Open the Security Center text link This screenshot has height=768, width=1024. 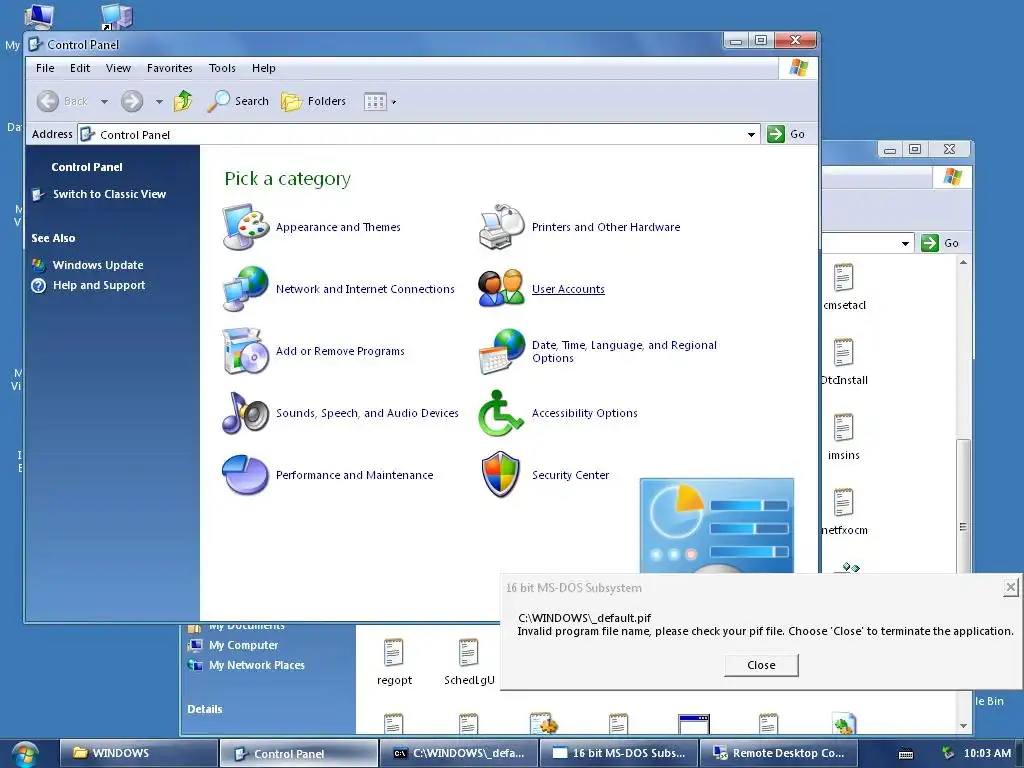570,475
